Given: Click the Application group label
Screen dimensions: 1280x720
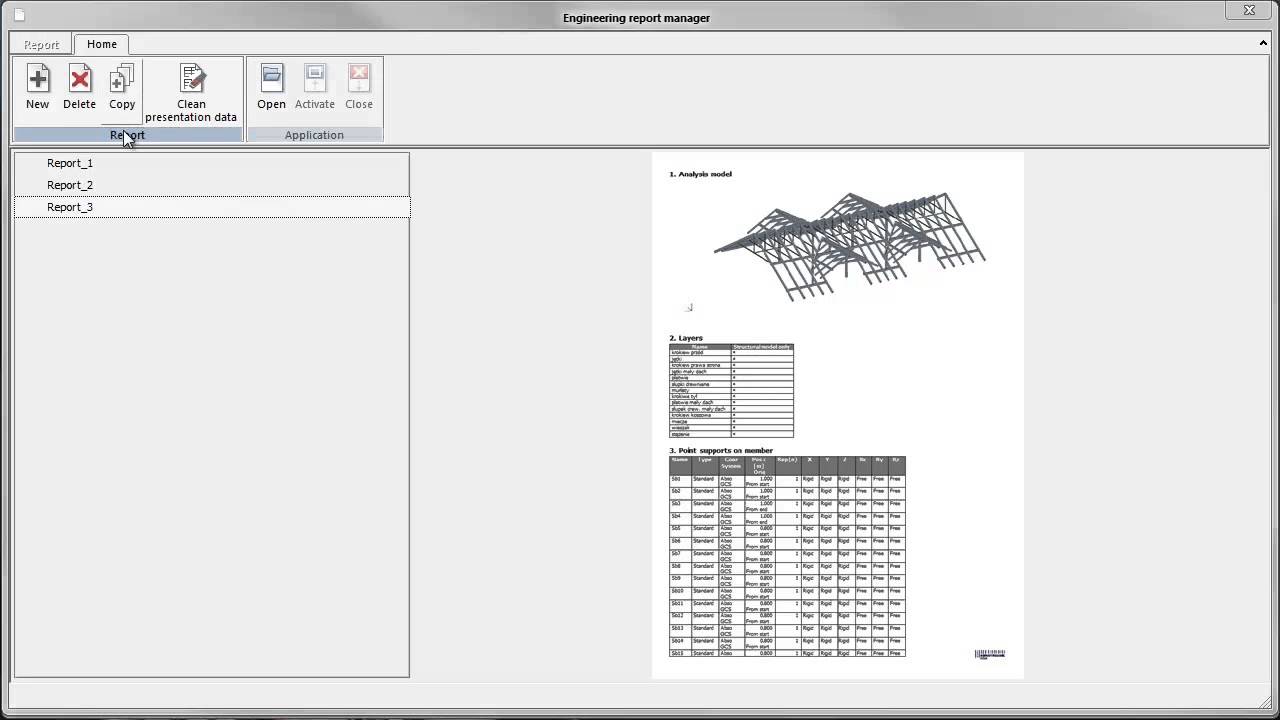Looking at the screenshot, I should coord(314,135).
